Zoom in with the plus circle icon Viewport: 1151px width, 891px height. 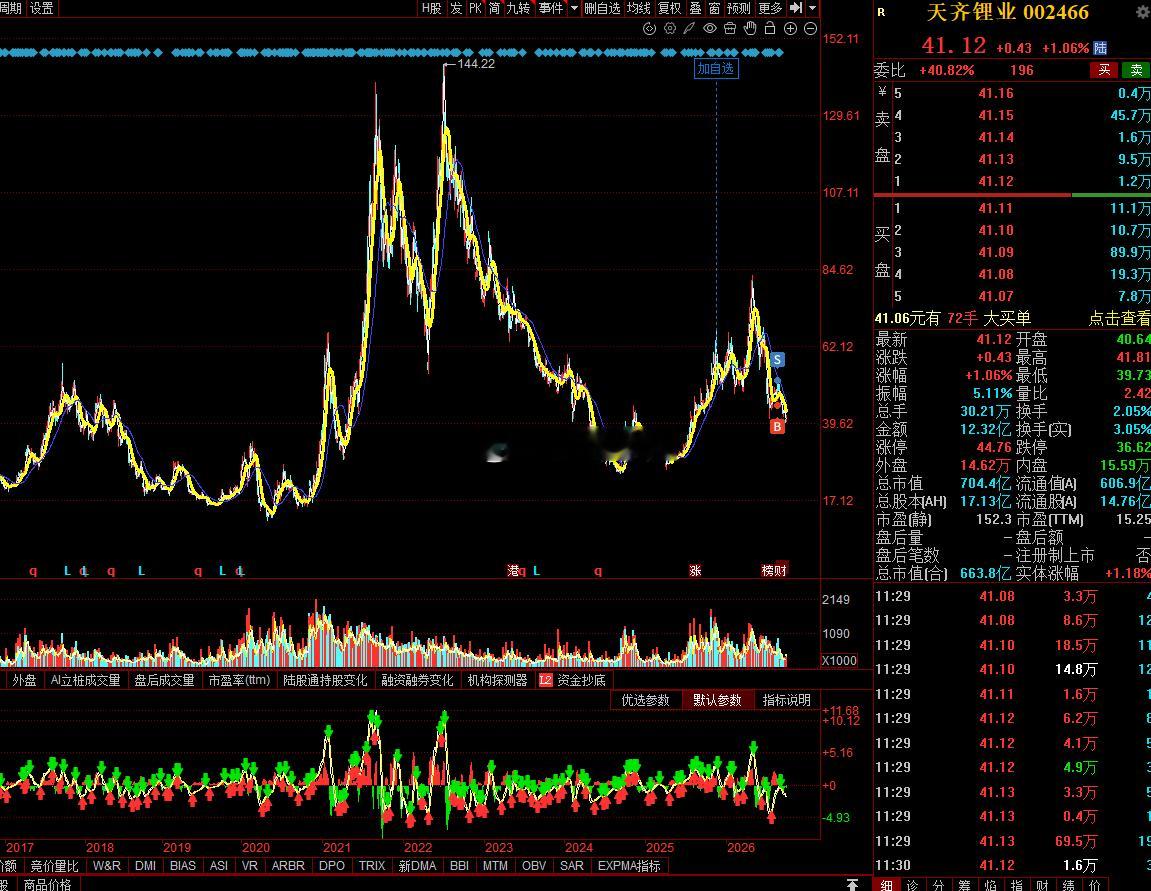click(790, 29)
